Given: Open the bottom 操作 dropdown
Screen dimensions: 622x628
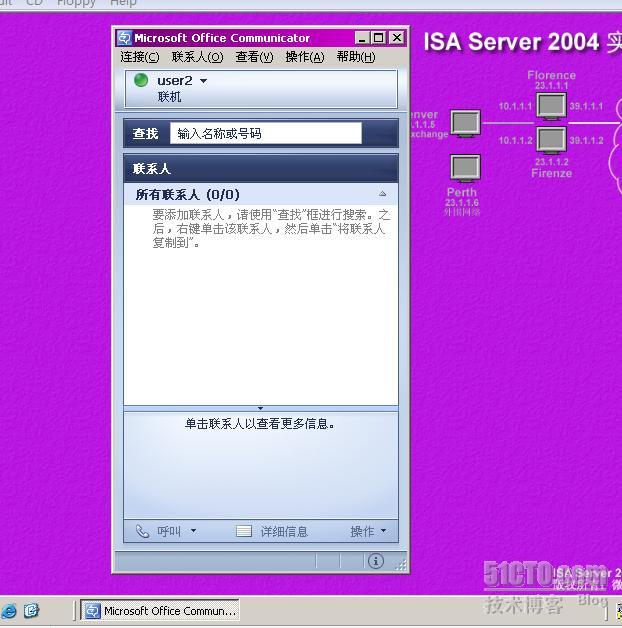Looking at the screenshot, I should 368,531.
